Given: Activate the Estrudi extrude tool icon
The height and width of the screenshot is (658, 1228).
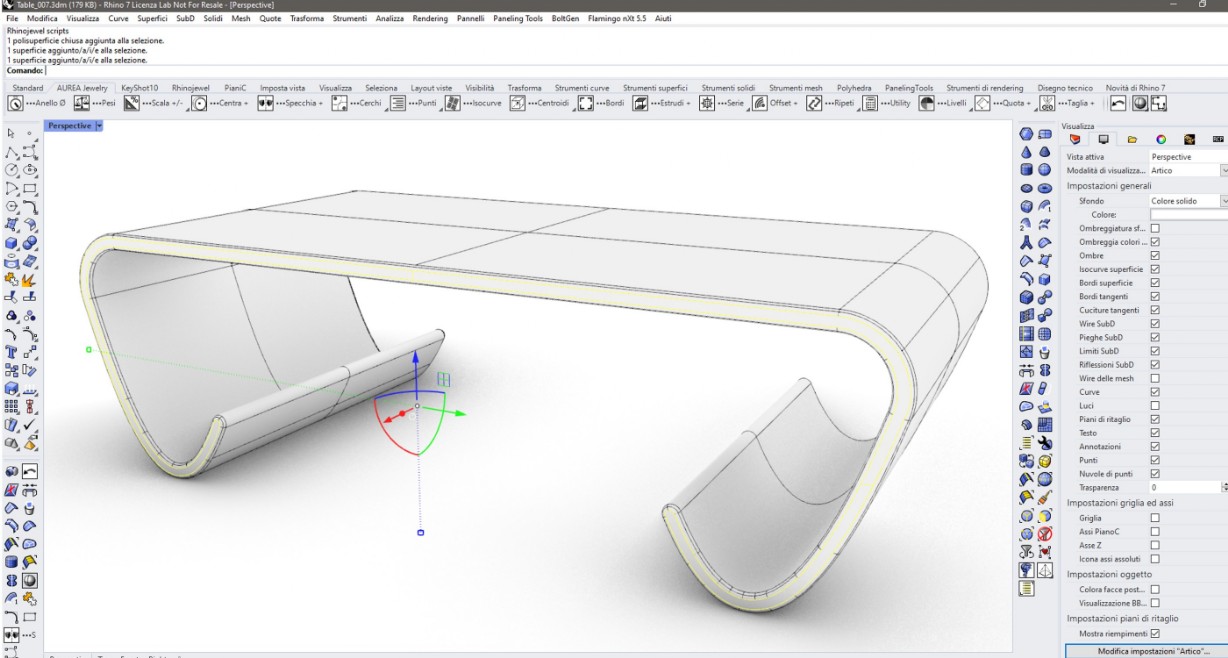Looking at the screenshot, I should pos(641,103).
